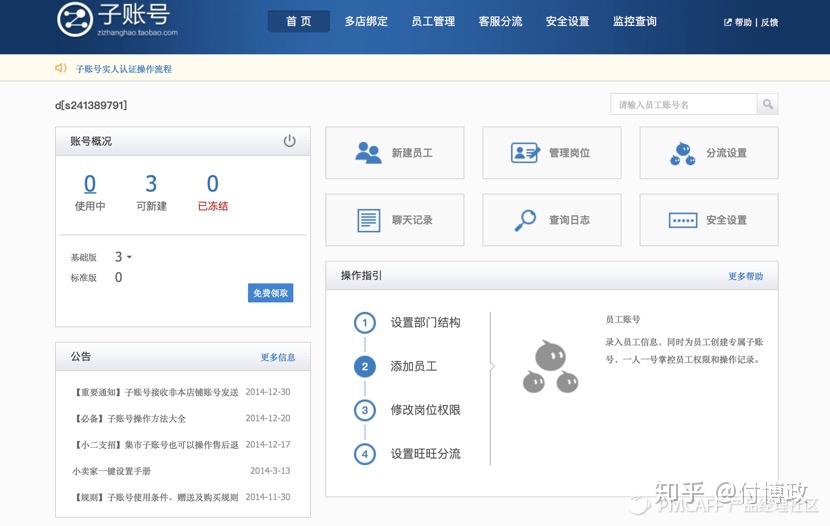Click 添加员工 step label

tap(413, 366)
